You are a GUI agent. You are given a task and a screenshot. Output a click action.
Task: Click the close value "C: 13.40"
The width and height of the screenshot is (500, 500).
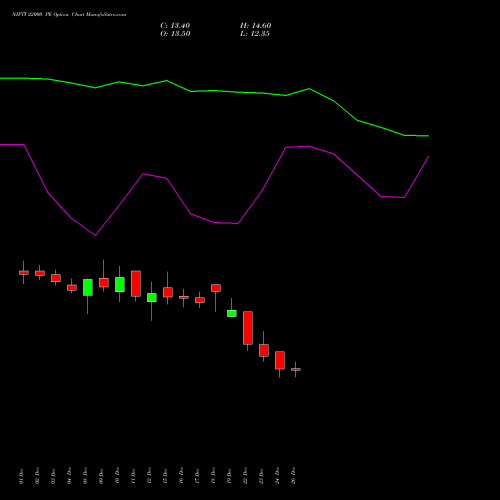click(175, 26)
